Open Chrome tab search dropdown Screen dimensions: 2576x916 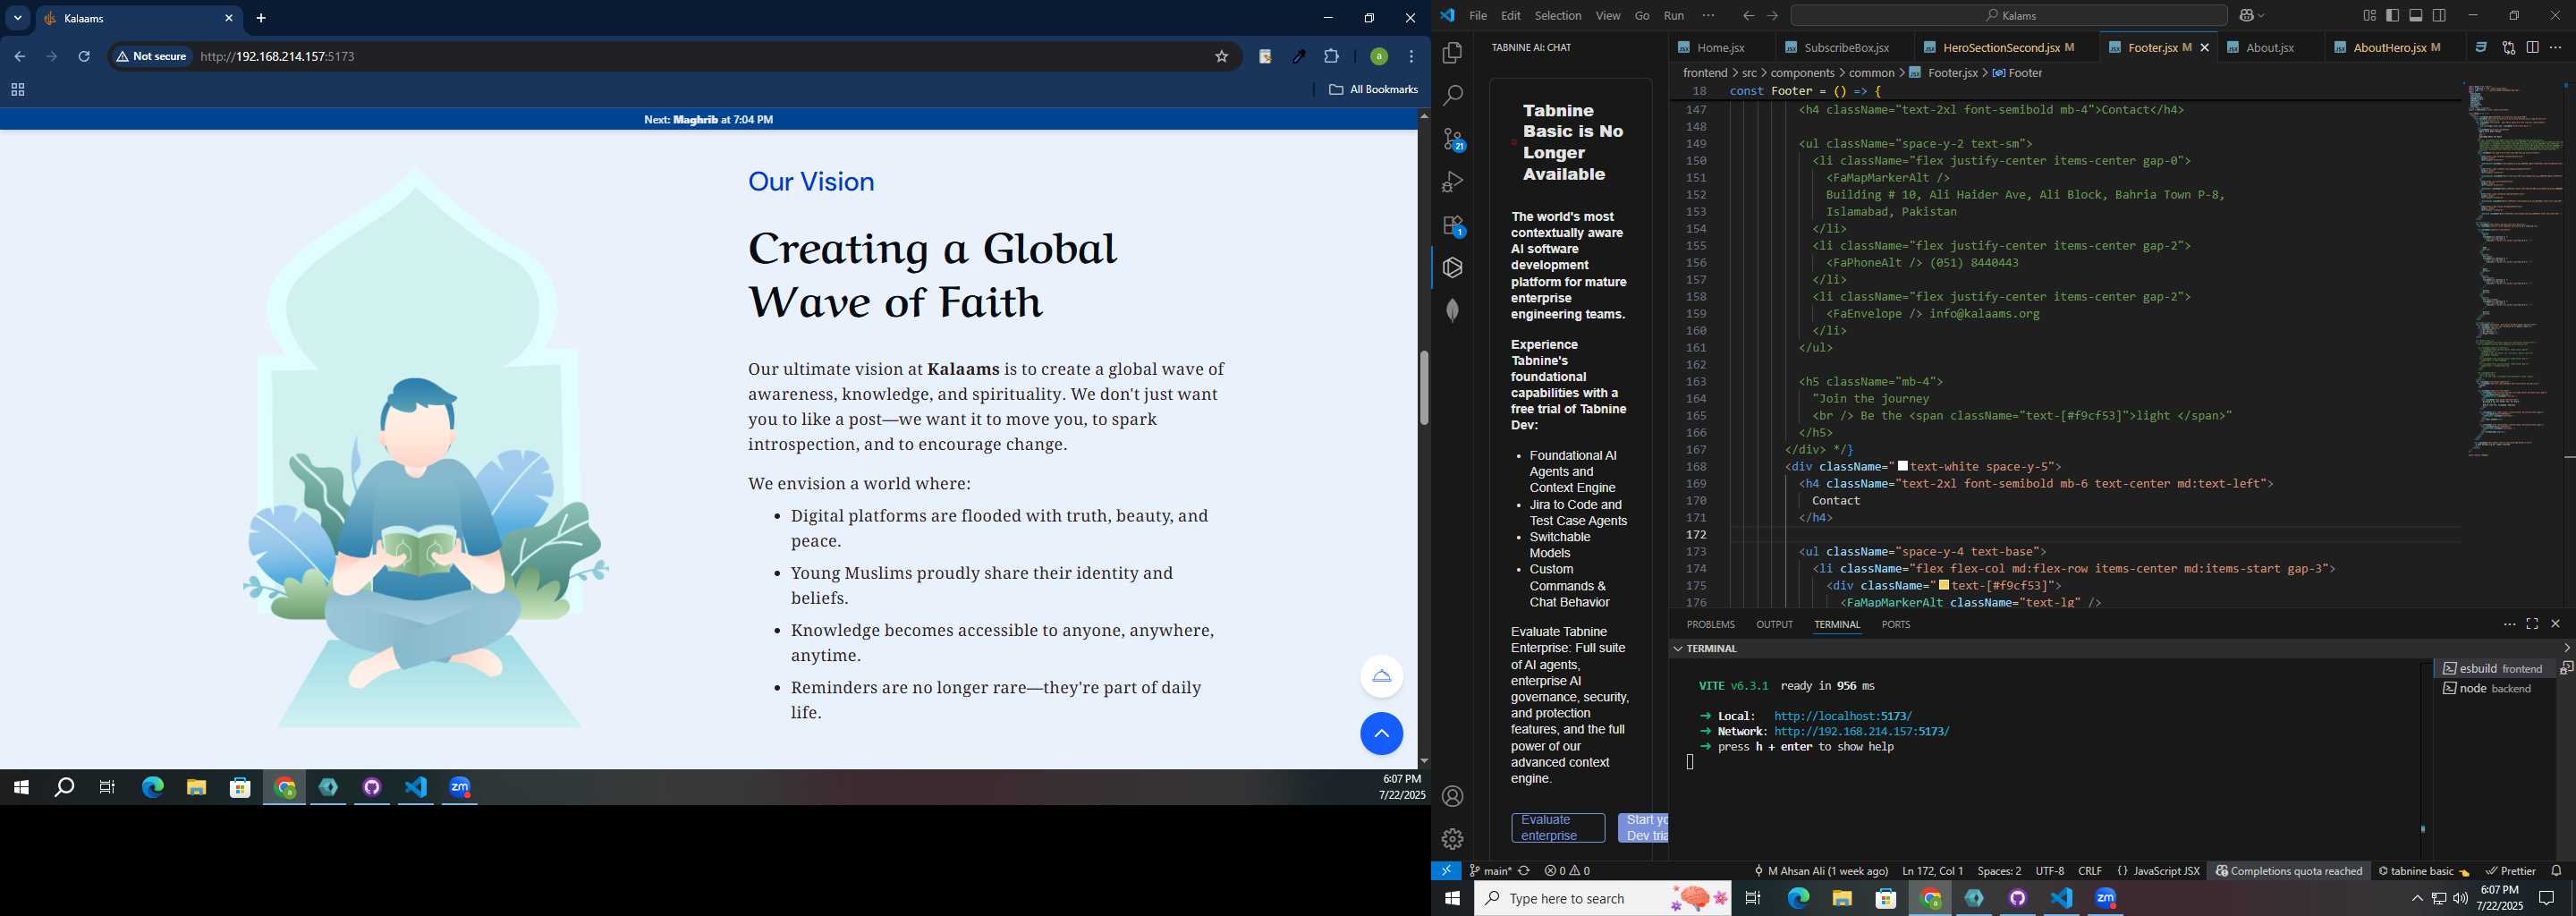point(18,18)
